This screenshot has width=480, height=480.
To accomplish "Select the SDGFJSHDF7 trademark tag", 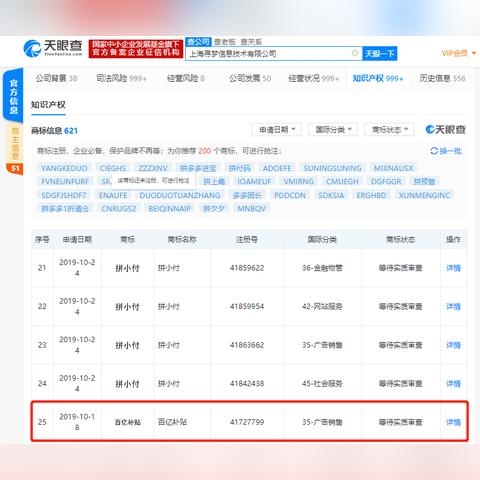I will (x=64, y=195).
